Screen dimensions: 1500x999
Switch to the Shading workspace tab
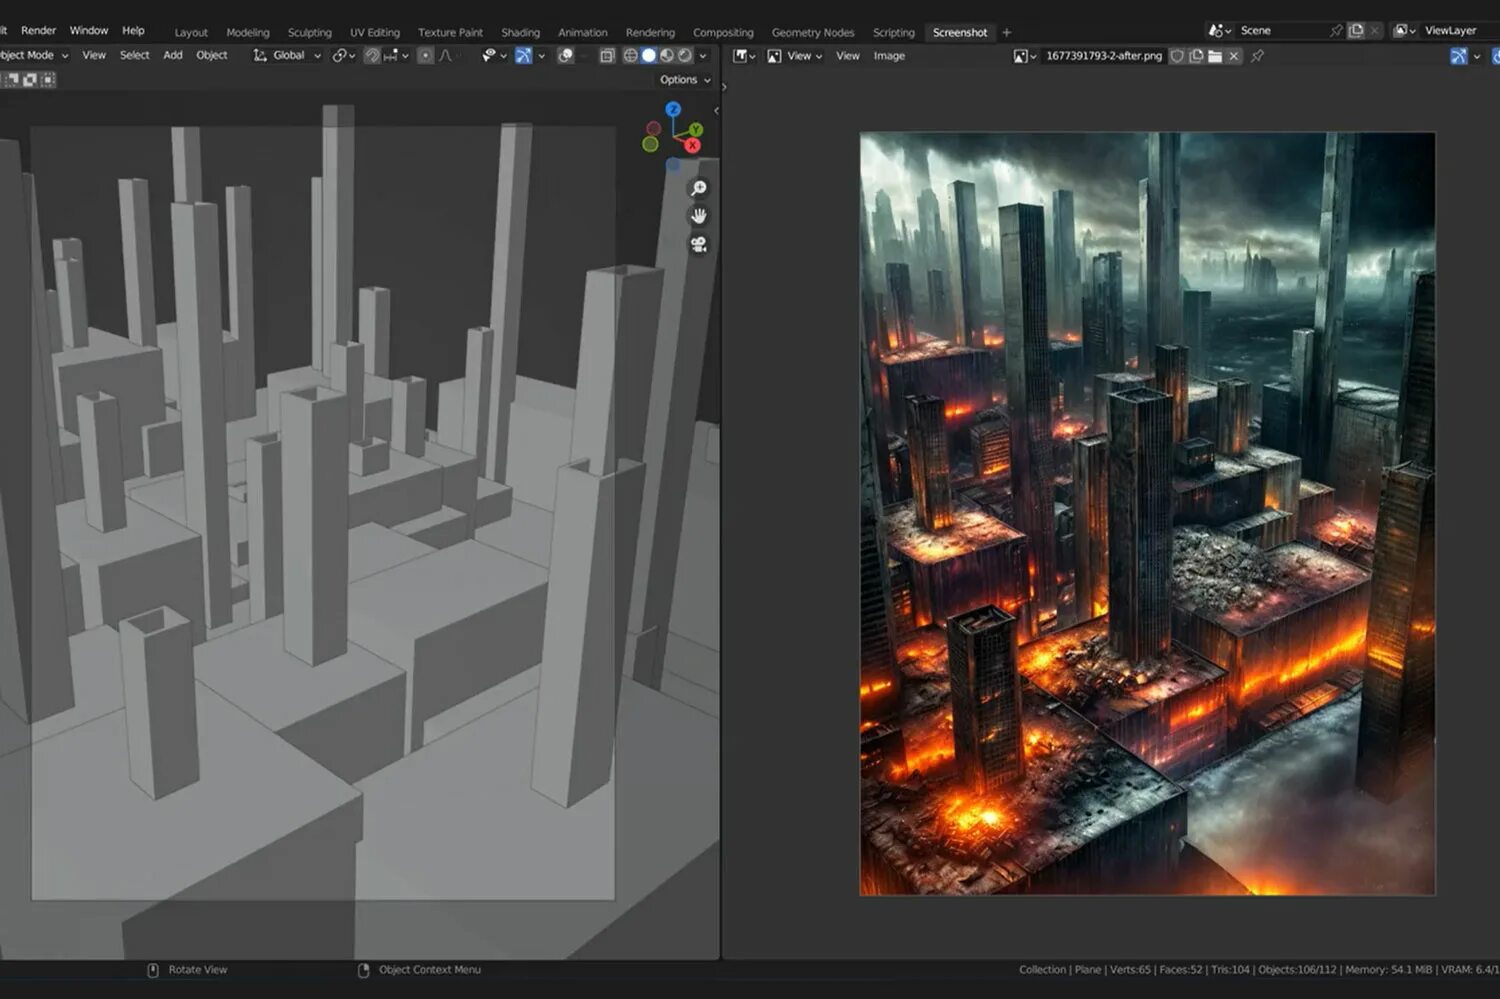point(520,32)
